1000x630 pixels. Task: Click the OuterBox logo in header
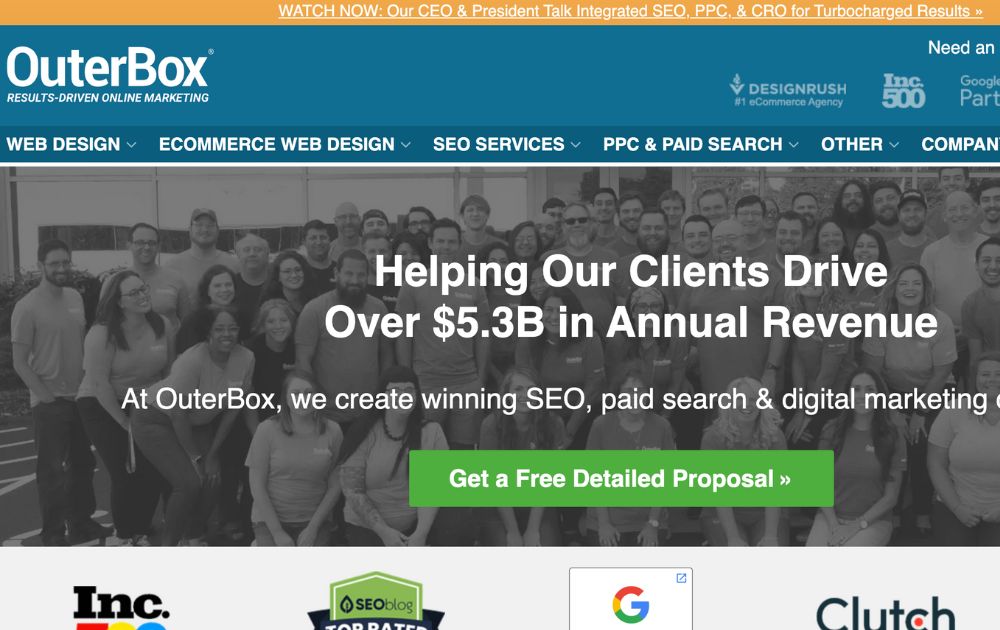110,75
